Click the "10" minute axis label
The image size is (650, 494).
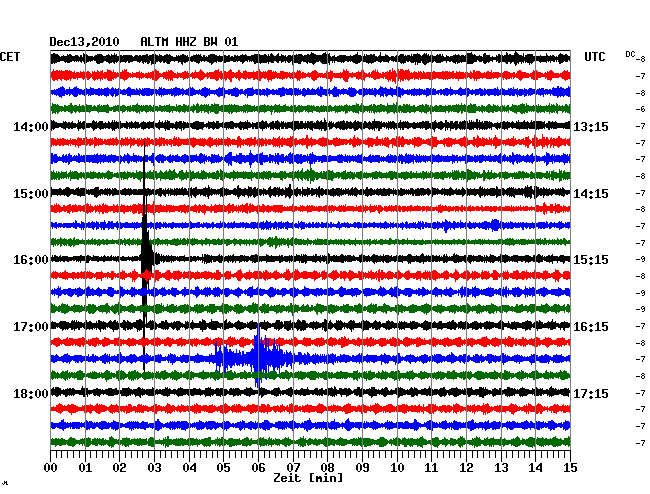click(397, 467)
